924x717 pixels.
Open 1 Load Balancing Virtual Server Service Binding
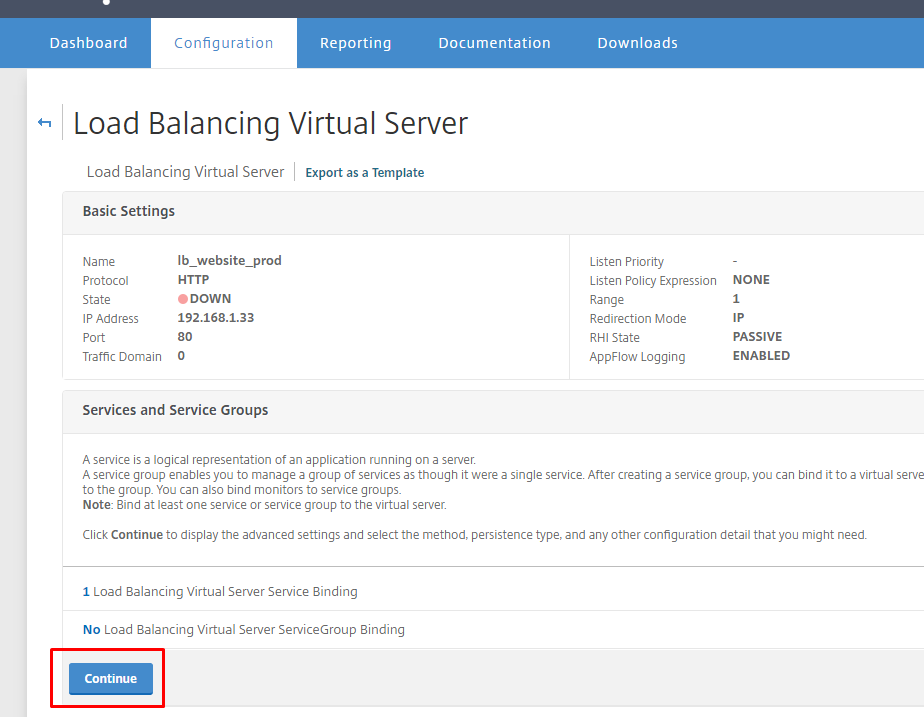(x=220, y=592)
